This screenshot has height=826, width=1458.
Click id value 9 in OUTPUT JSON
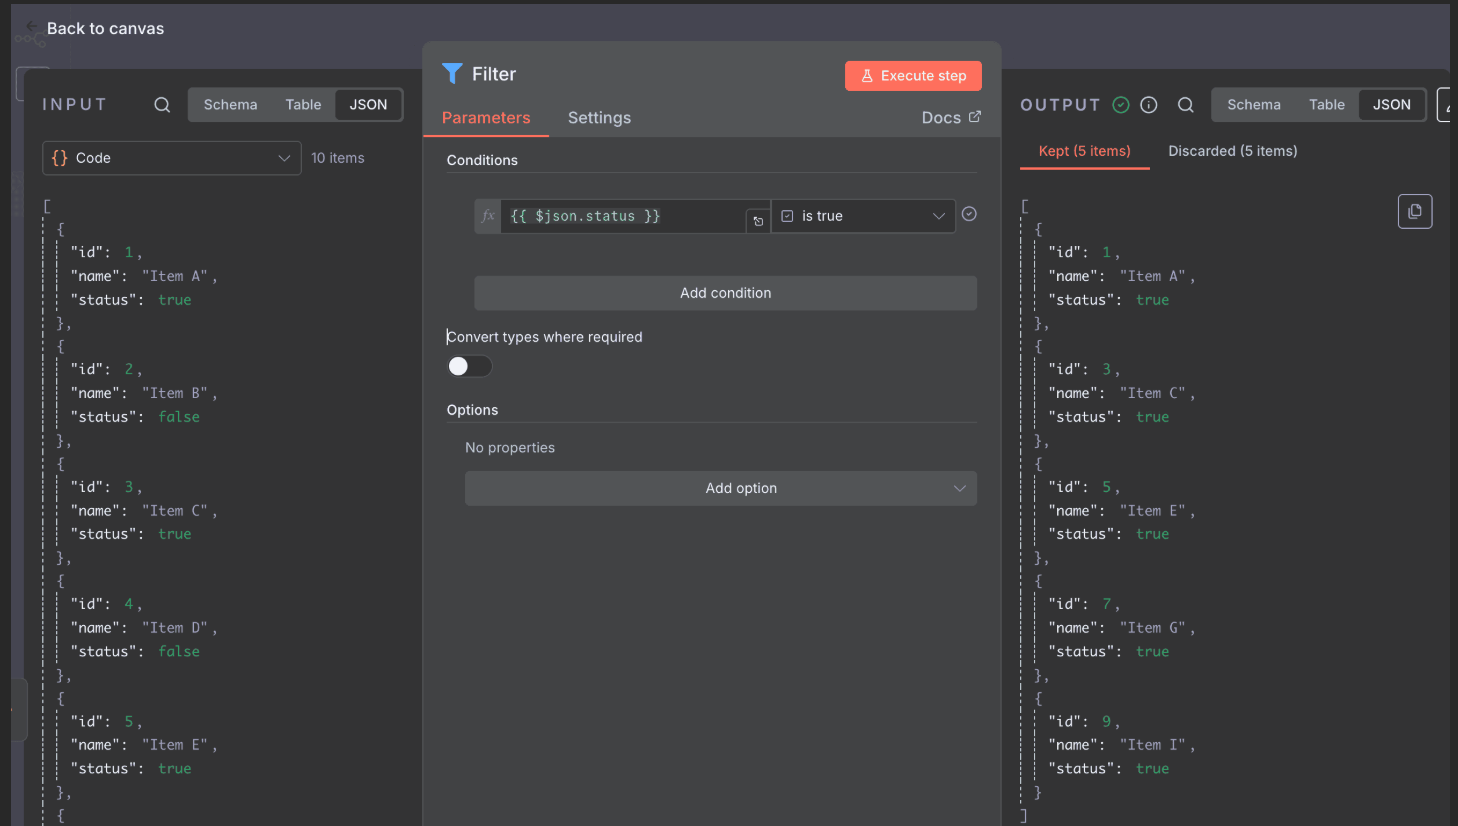point(1106,721)
